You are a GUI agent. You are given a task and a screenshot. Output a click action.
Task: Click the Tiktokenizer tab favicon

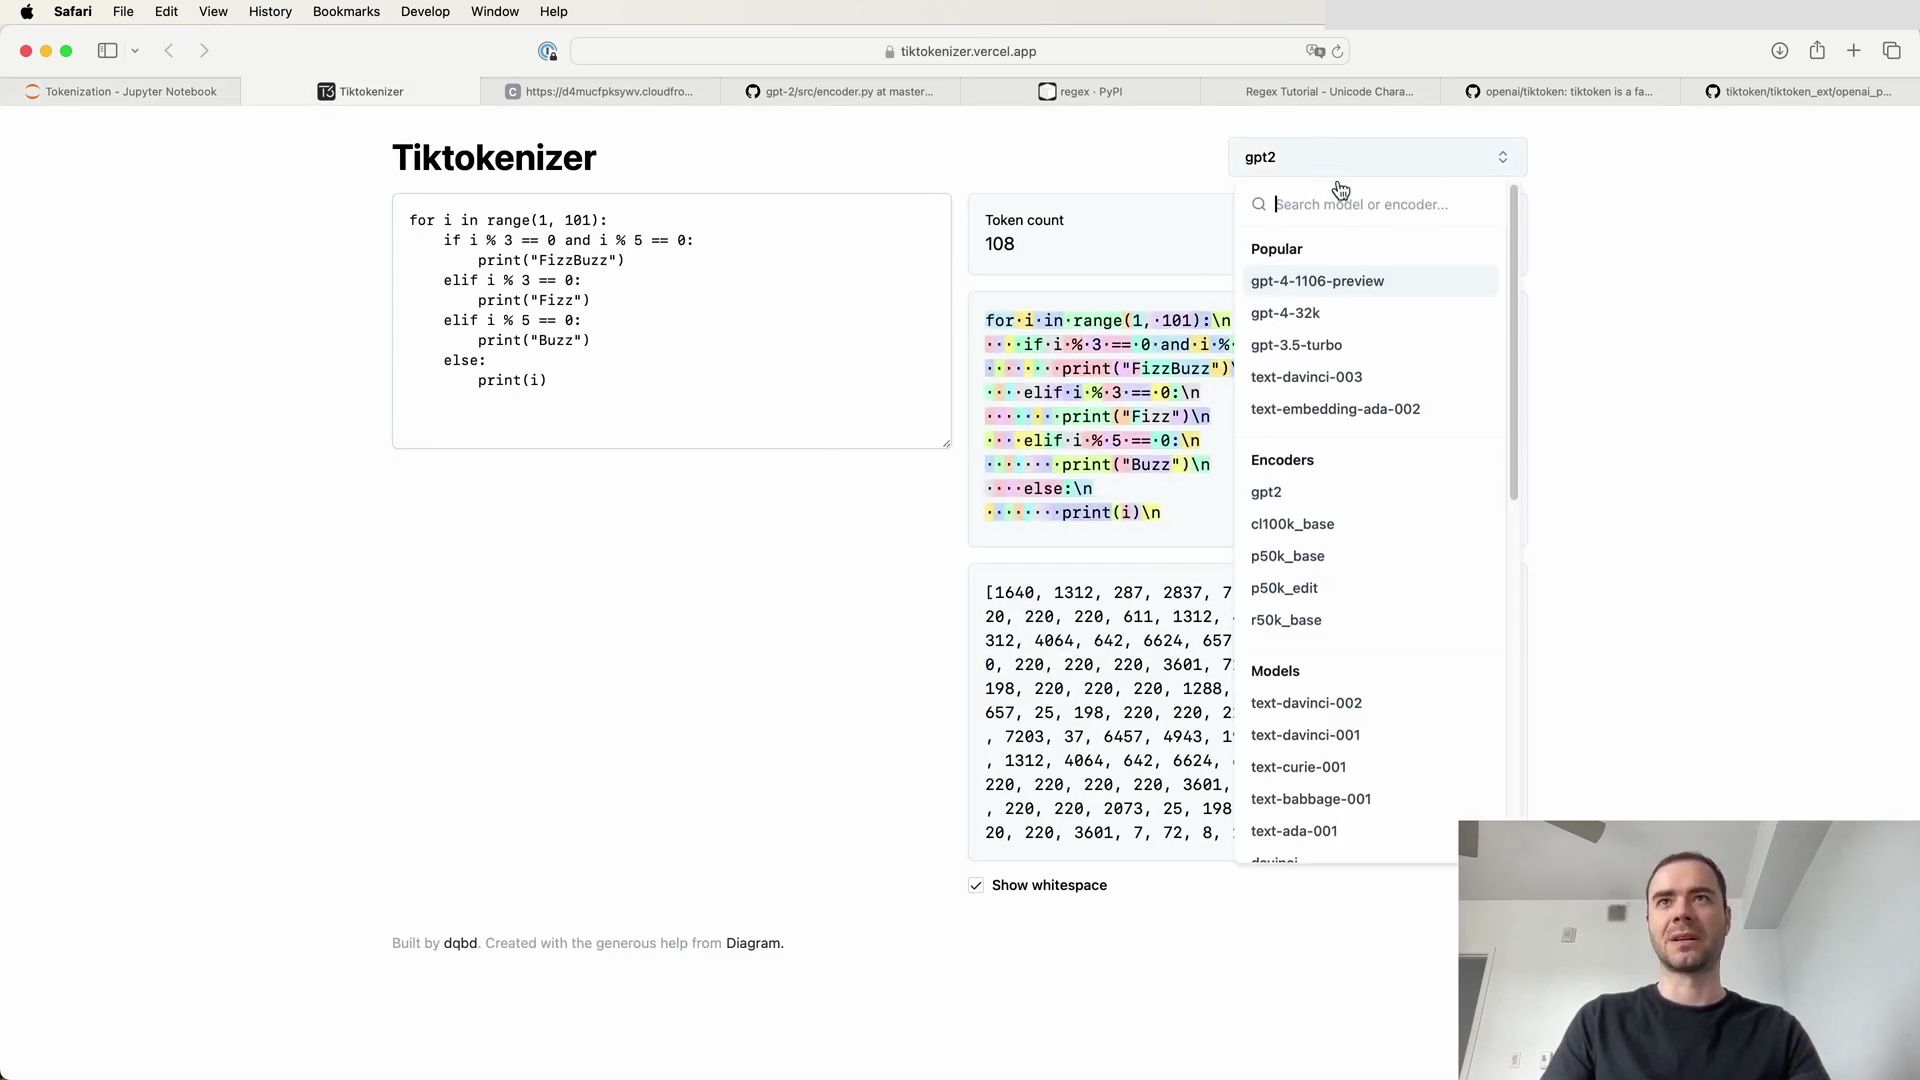324,91
